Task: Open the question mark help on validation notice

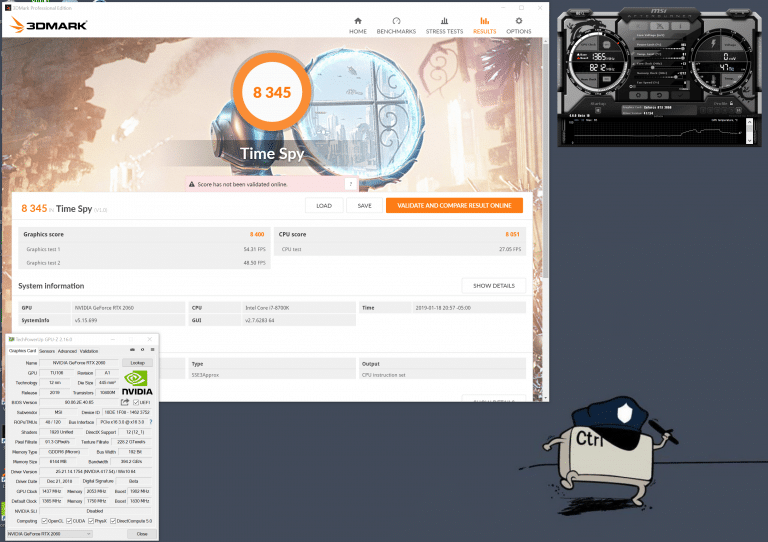Action: pos(350,184)
